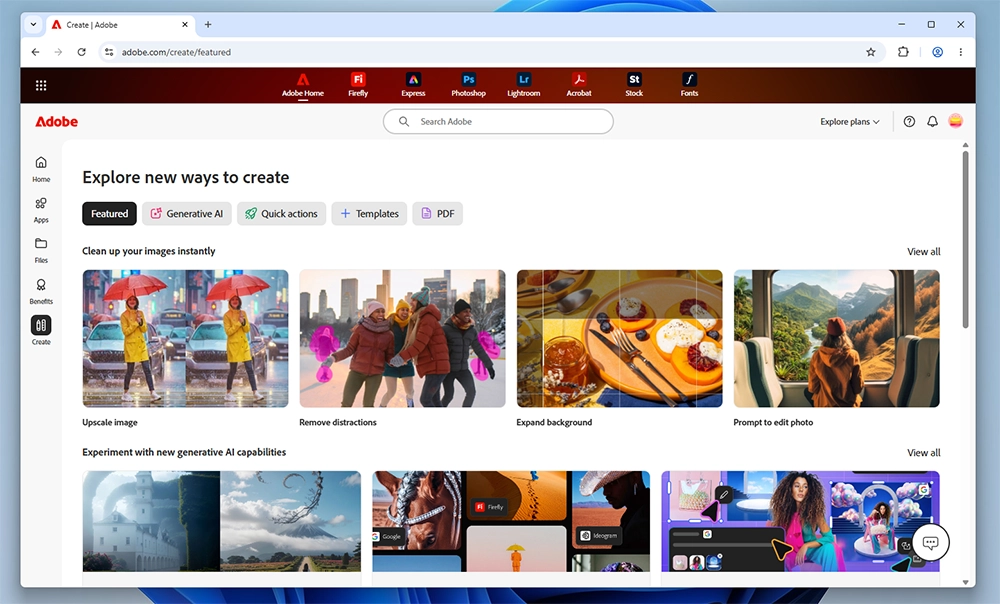Open Adobe Stock from the app bar
The height and width of the screenshot is (604, 1000).
634,85
